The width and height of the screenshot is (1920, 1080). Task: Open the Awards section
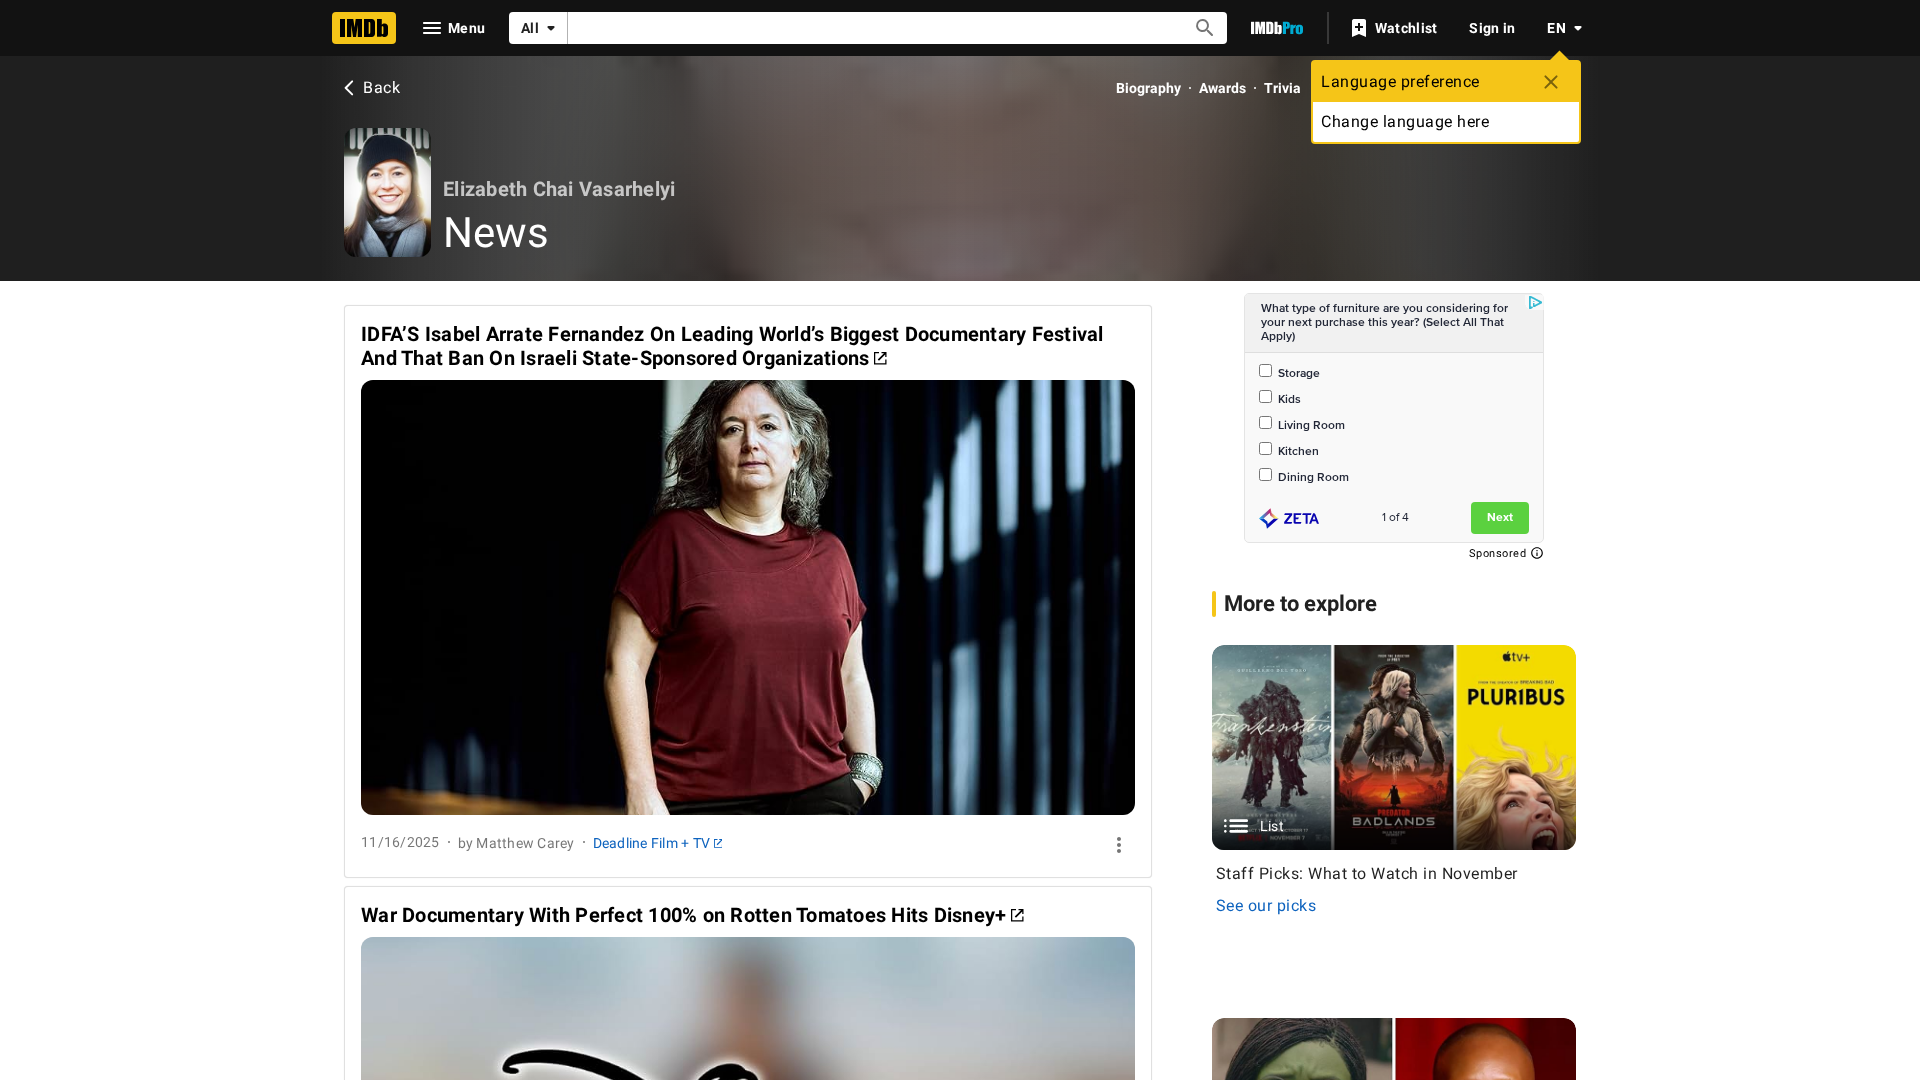click(x=1222, y=88)
